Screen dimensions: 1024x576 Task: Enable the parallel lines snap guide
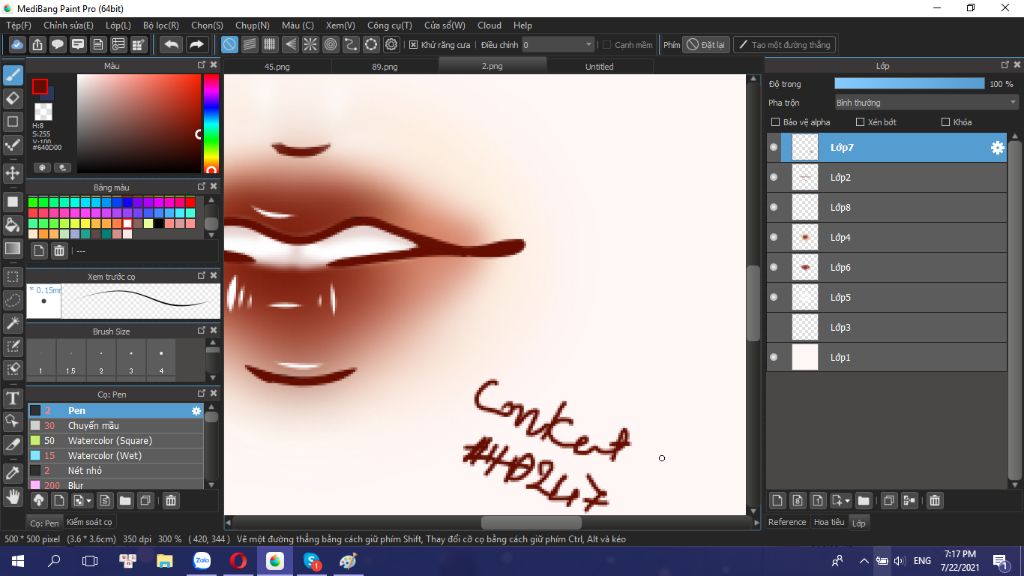(x=249, y=44)
